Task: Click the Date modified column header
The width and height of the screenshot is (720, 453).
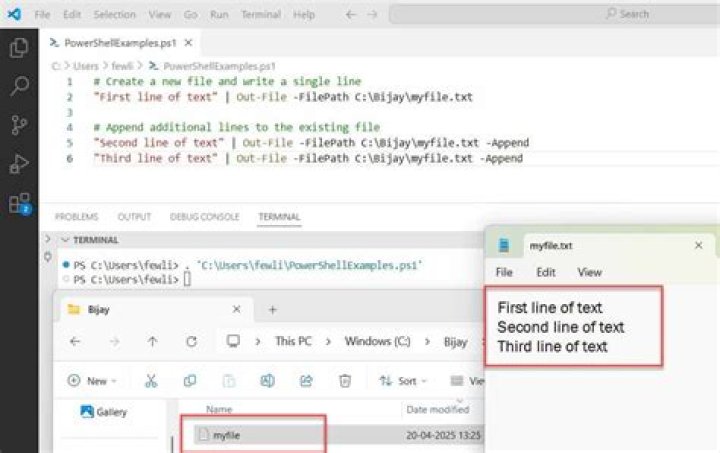Action: coord(437,409)
